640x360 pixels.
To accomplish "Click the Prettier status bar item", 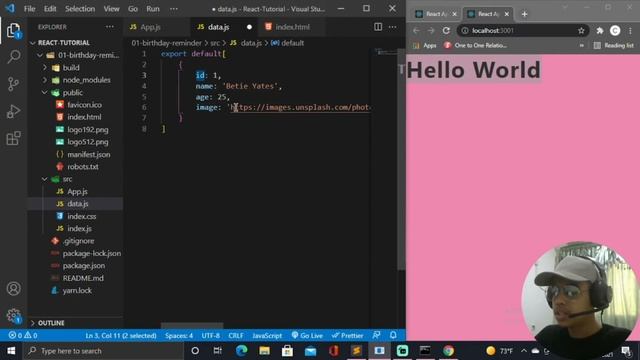I will 347,336.
